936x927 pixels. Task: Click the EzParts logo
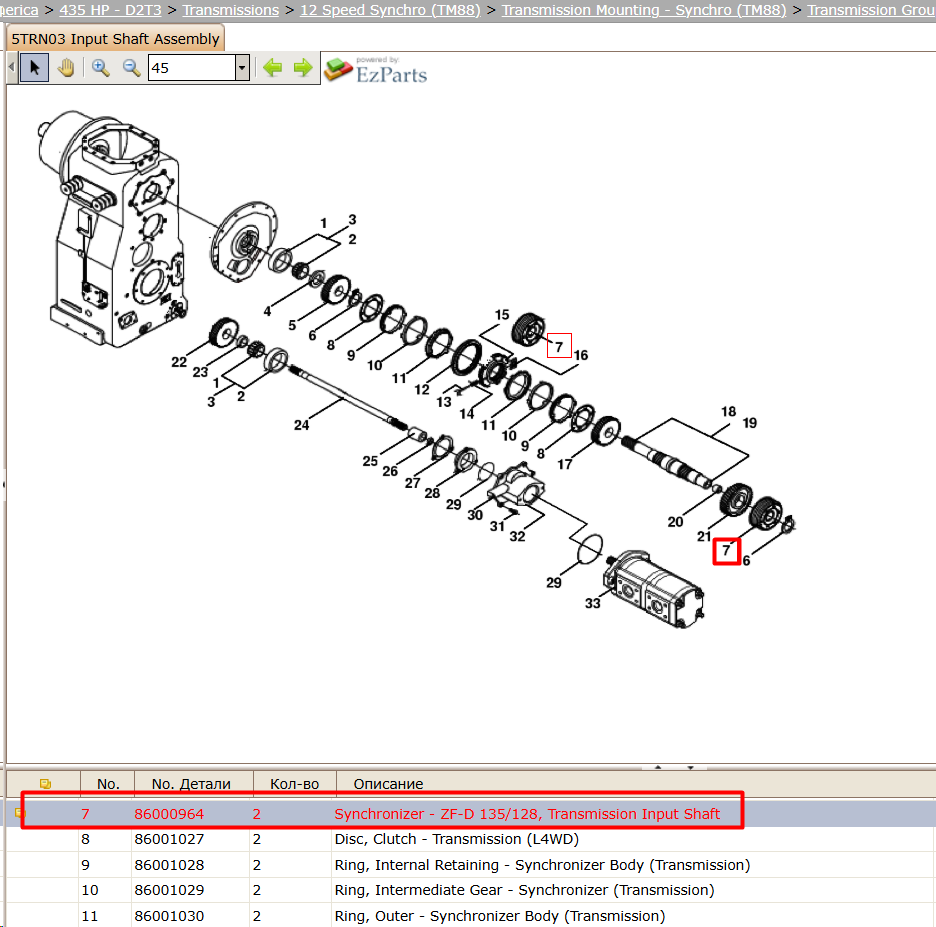(x=376, y=69)
